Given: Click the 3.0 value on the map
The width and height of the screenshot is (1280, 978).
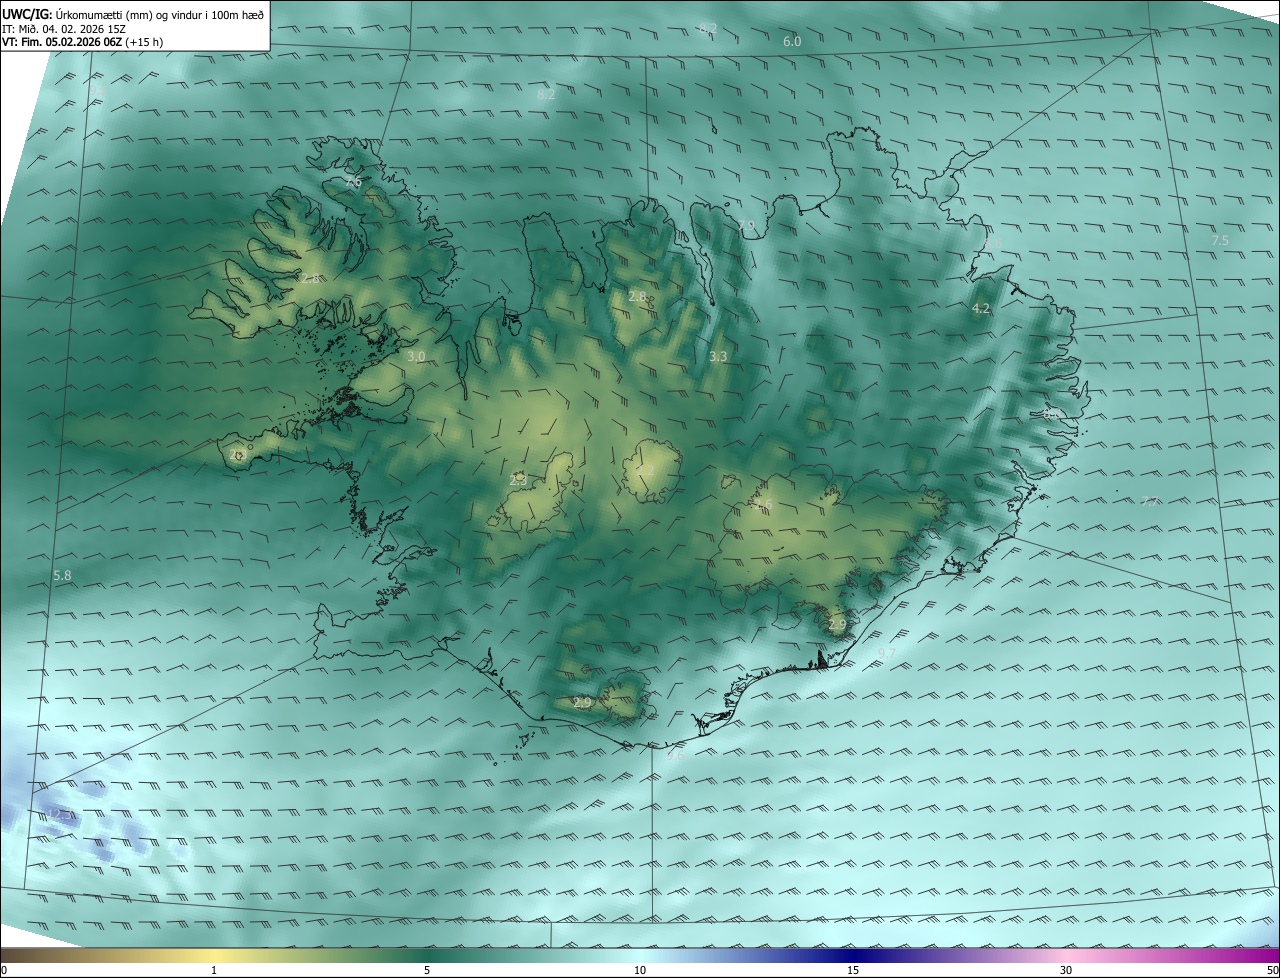Looking at the screenshot, I should [416, 356].
